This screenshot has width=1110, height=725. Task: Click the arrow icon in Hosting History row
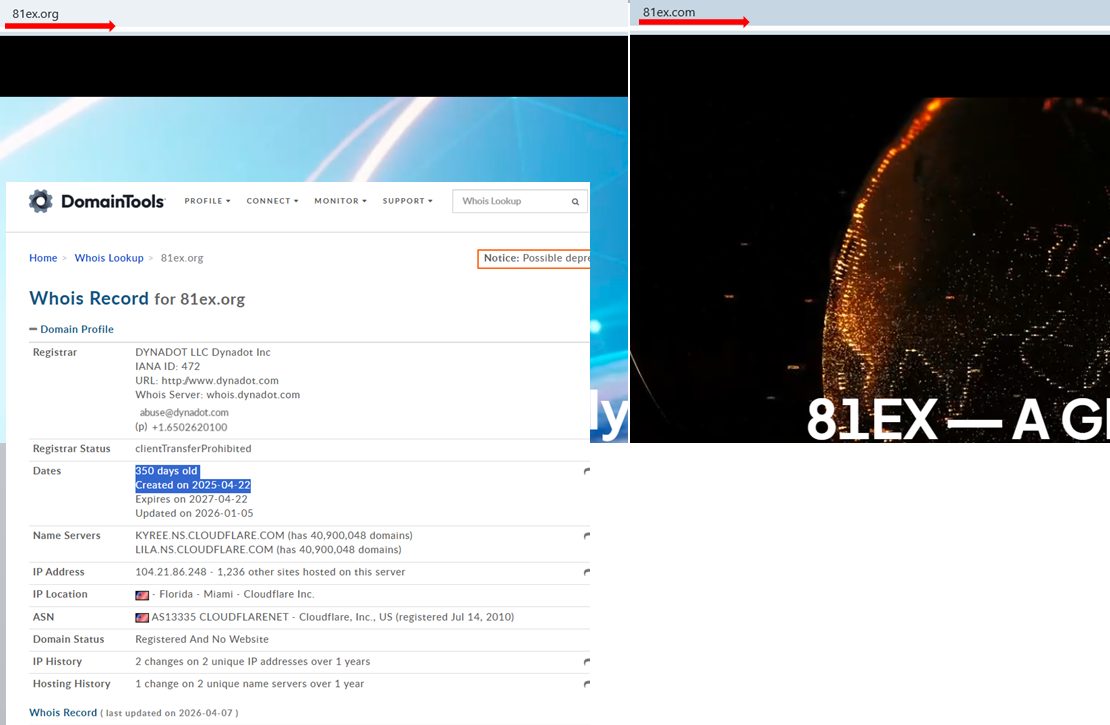(x=586, y=684)
